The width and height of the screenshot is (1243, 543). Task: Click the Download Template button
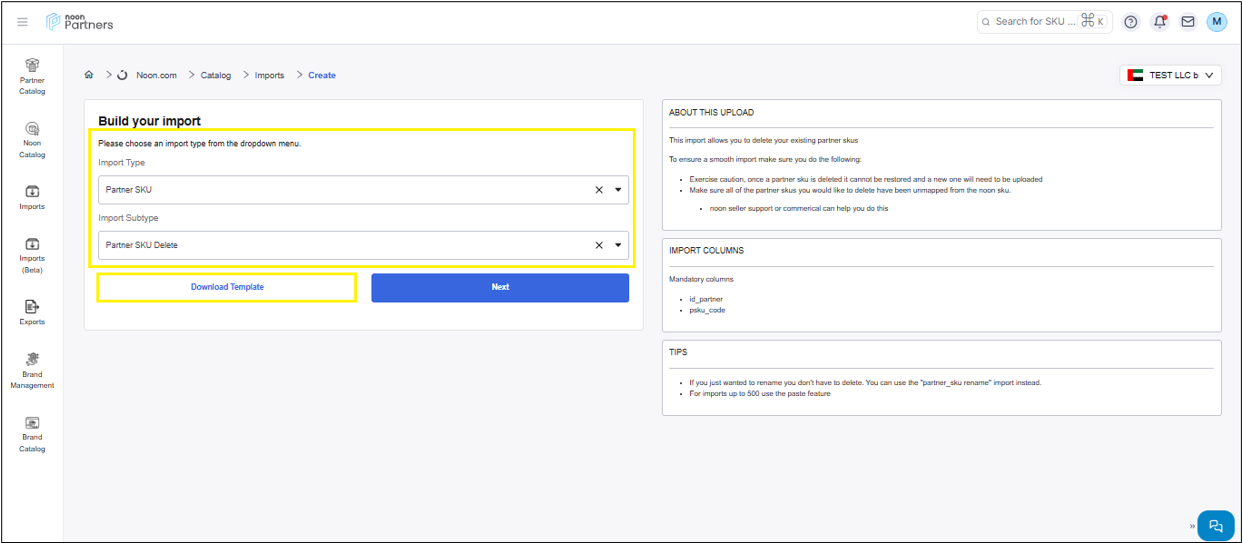click(x=227, y=287)
